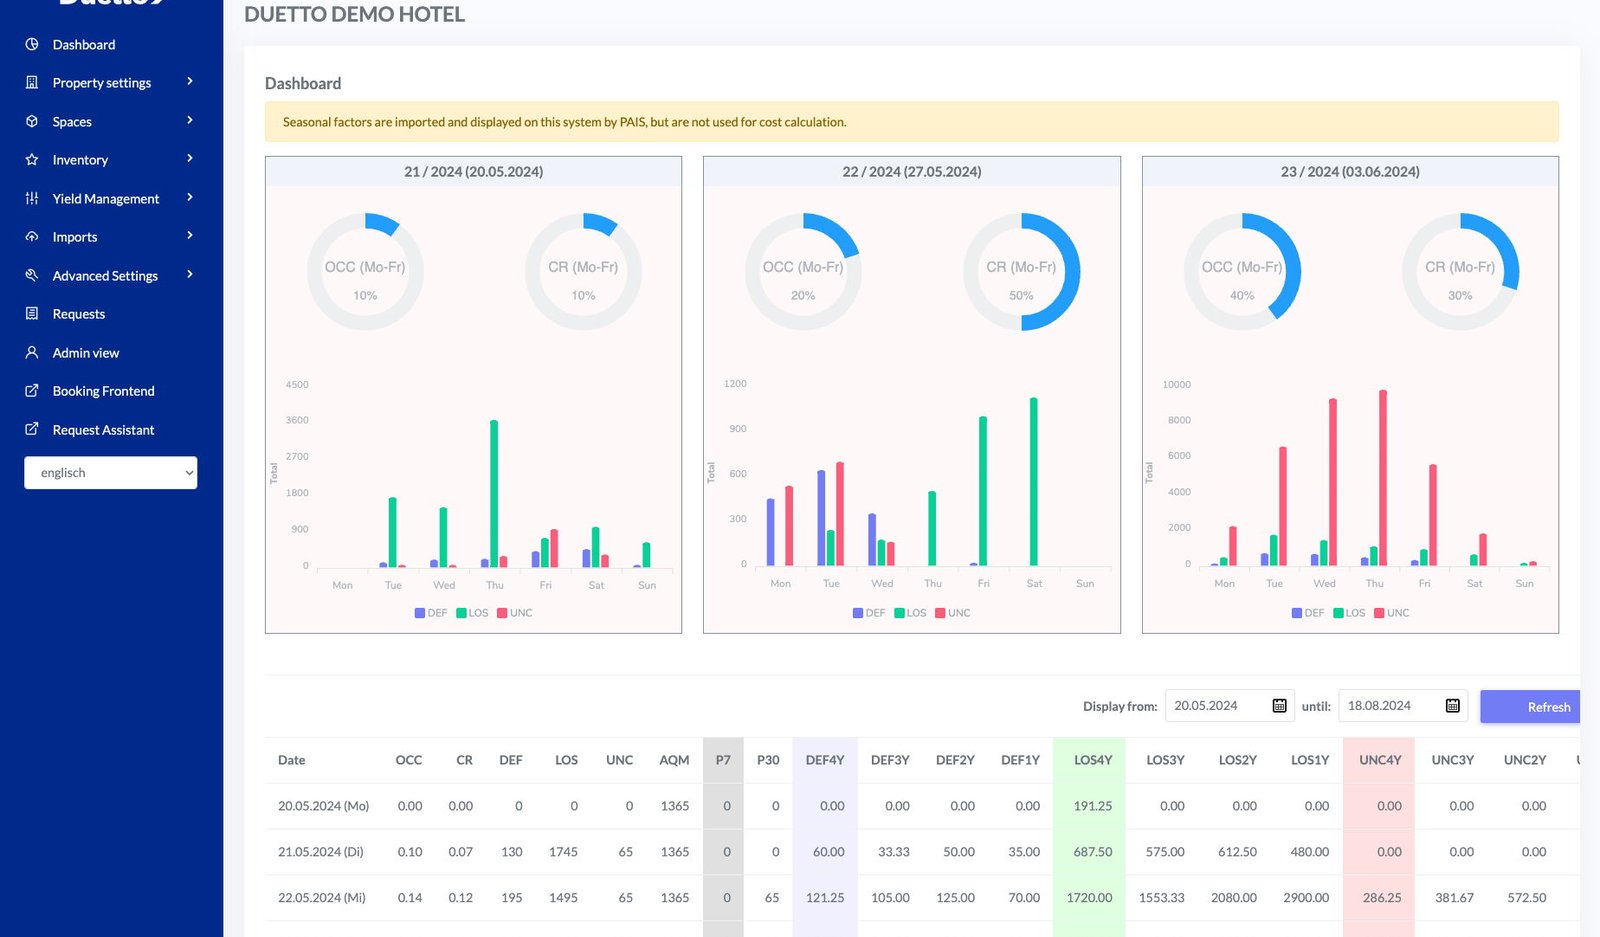Click the UNC4Y column header

1380,760
